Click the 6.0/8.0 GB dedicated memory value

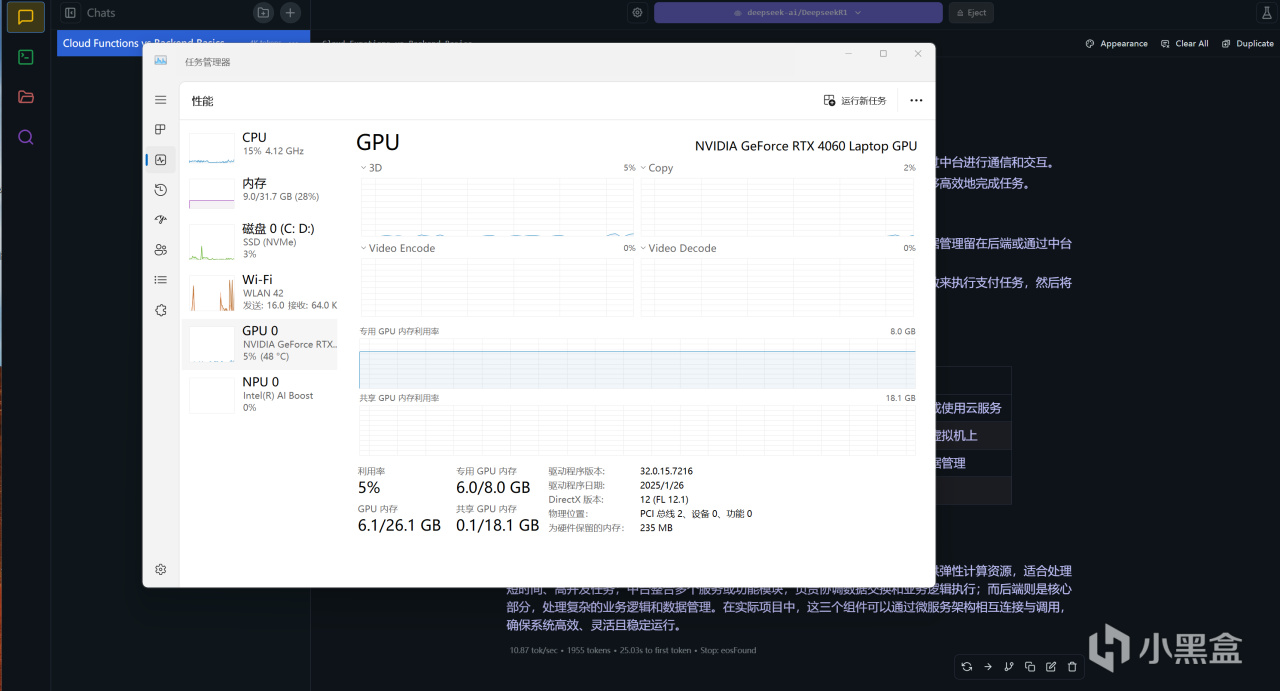493,488
